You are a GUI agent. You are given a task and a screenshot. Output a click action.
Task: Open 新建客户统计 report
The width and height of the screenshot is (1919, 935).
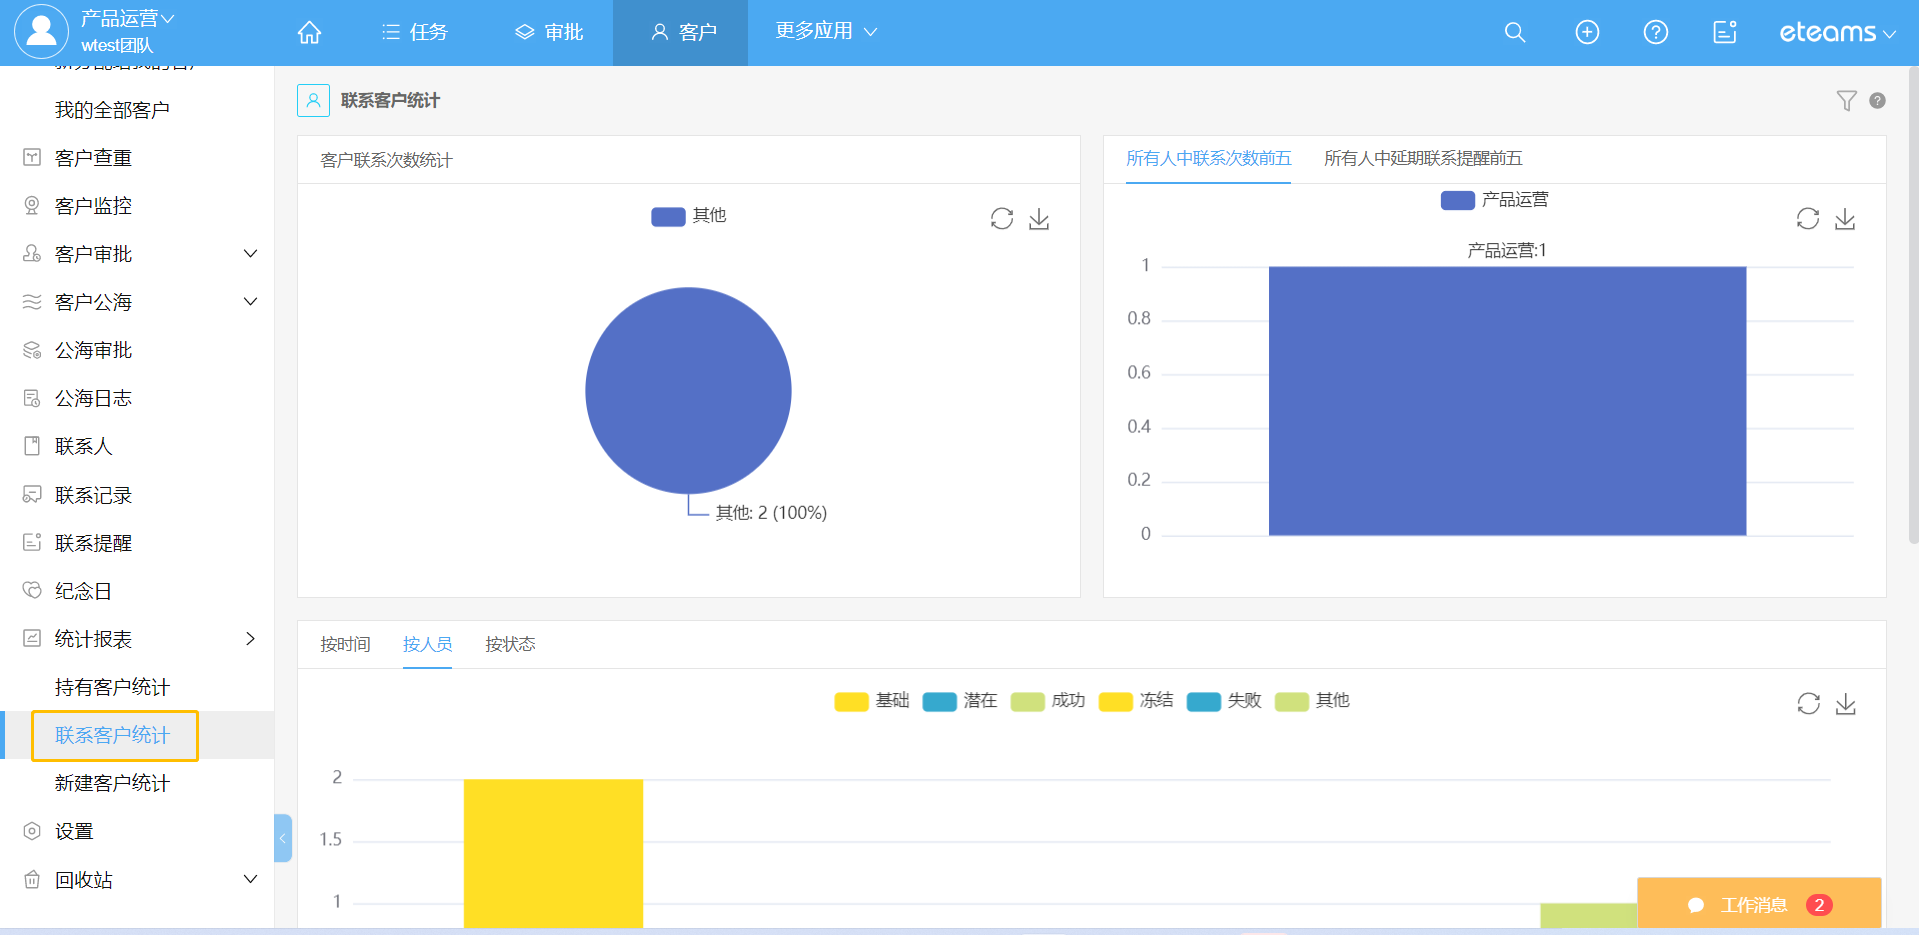112,783
